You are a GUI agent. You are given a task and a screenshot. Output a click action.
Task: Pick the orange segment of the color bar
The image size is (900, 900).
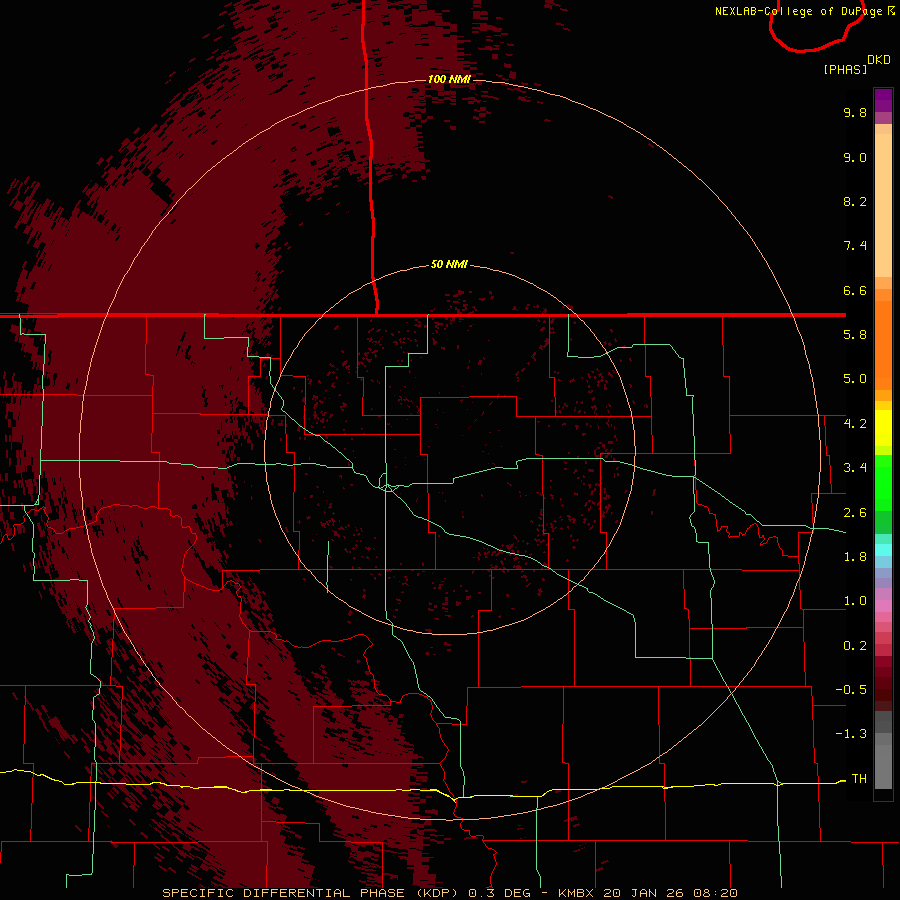click(x=883, y=346)
